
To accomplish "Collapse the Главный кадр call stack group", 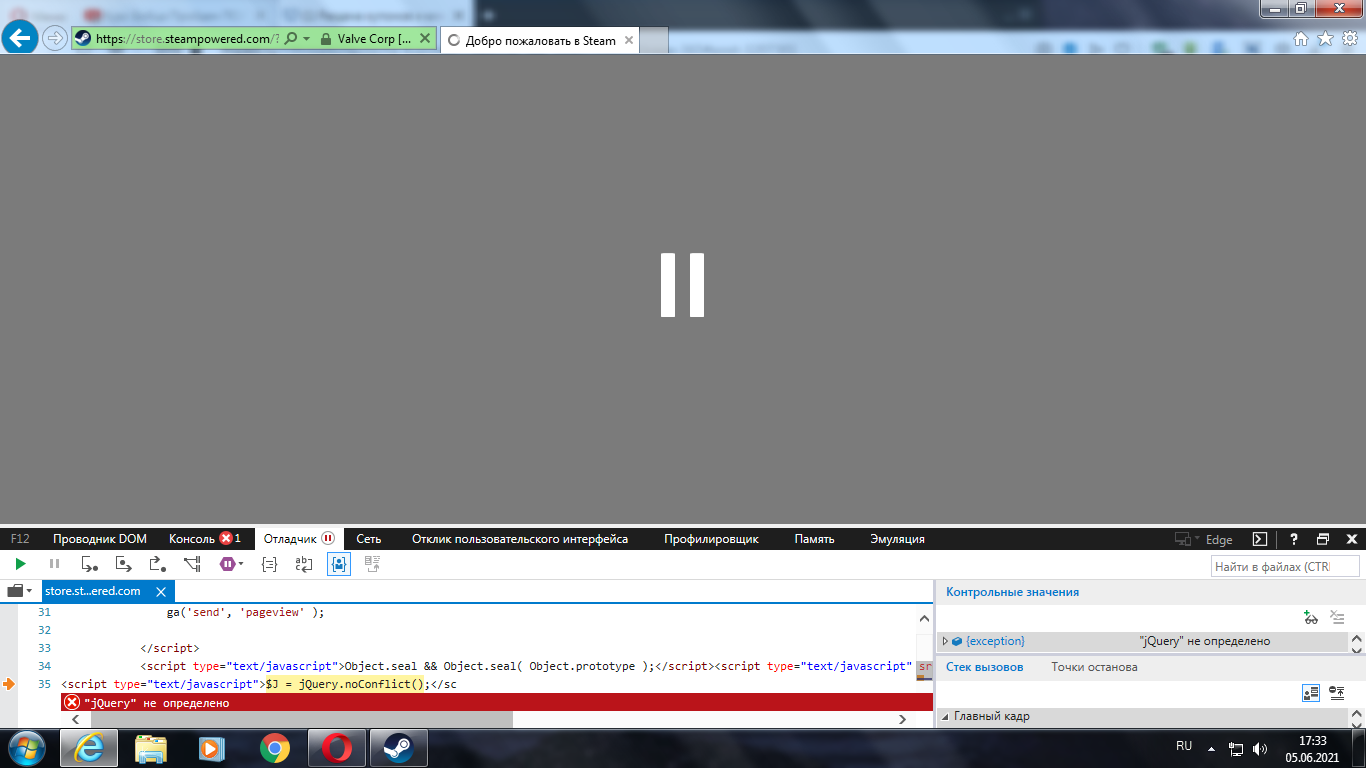I will 946,717.
